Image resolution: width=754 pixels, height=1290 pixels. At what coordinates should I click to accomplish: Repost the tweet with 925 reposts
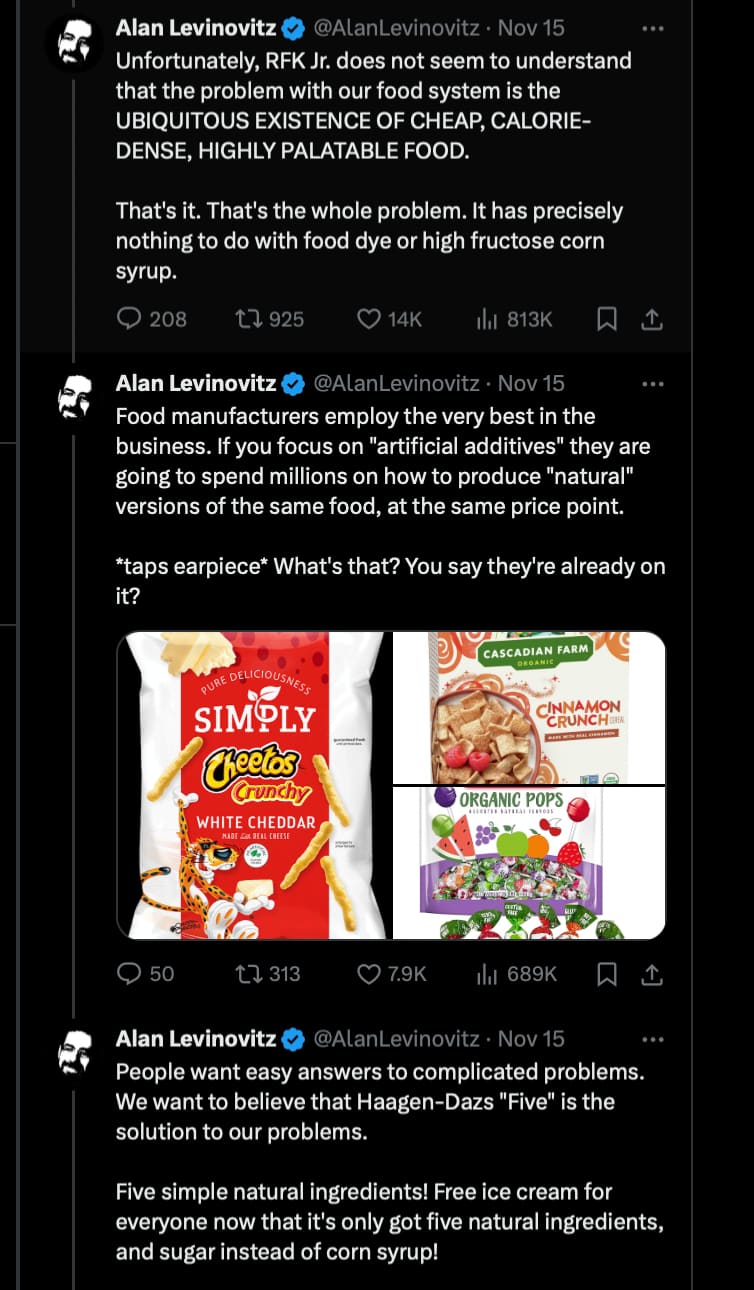(x=269, y=319)
